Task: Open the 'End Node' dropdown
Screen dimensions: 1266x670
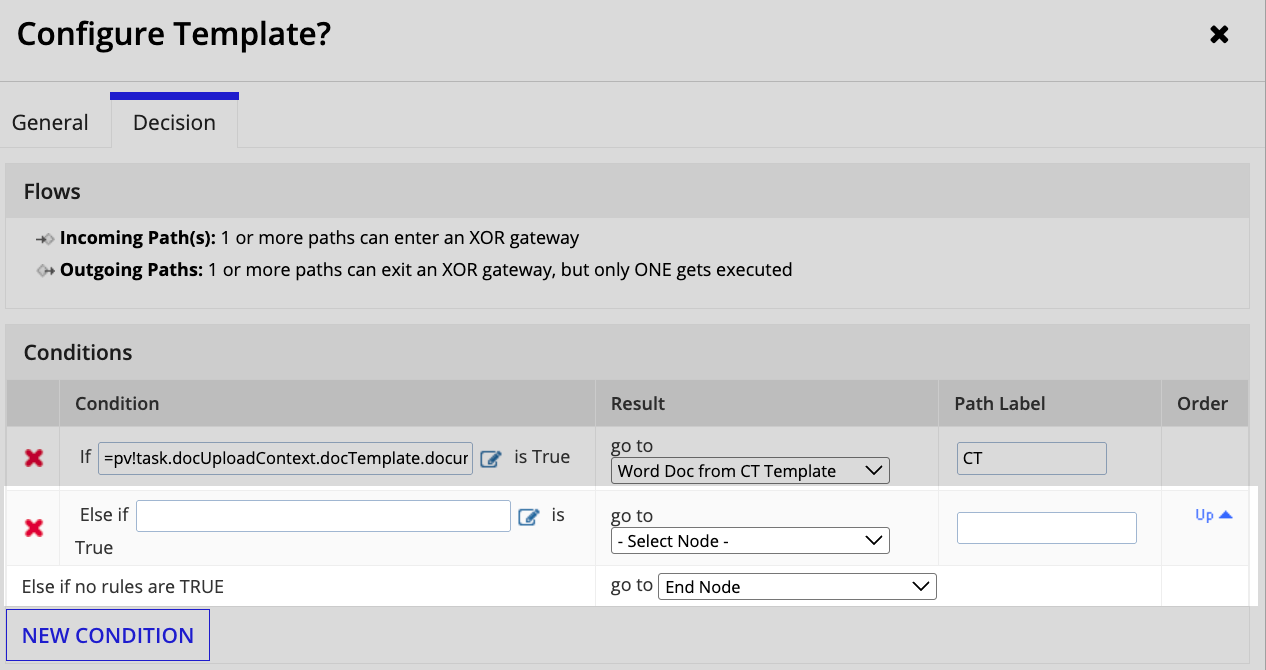Action: coord(797,587)
